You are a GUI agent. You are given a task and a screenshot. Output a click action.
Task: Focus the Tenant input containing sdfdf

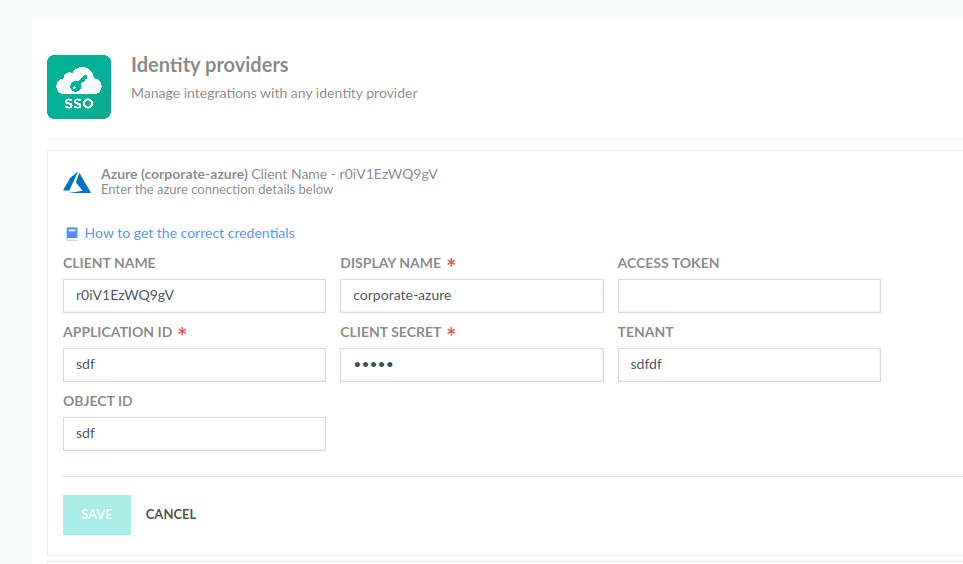749,365
